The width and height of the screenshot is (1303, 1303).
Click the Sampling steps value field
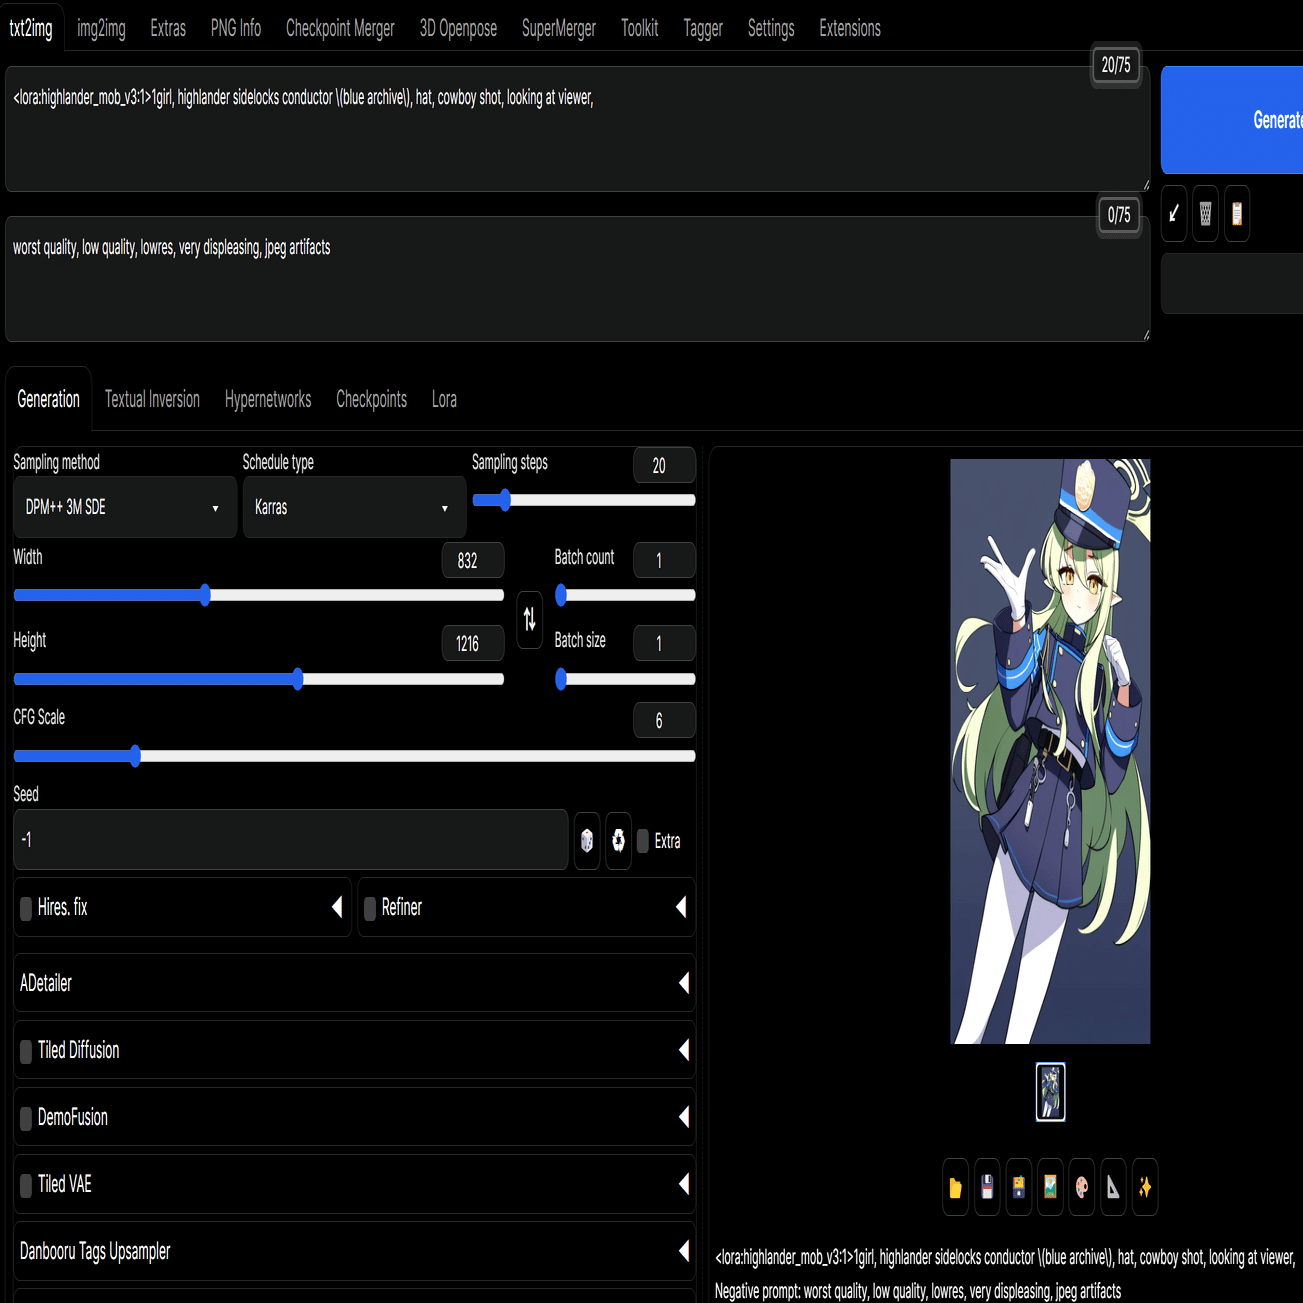point(664,465)
